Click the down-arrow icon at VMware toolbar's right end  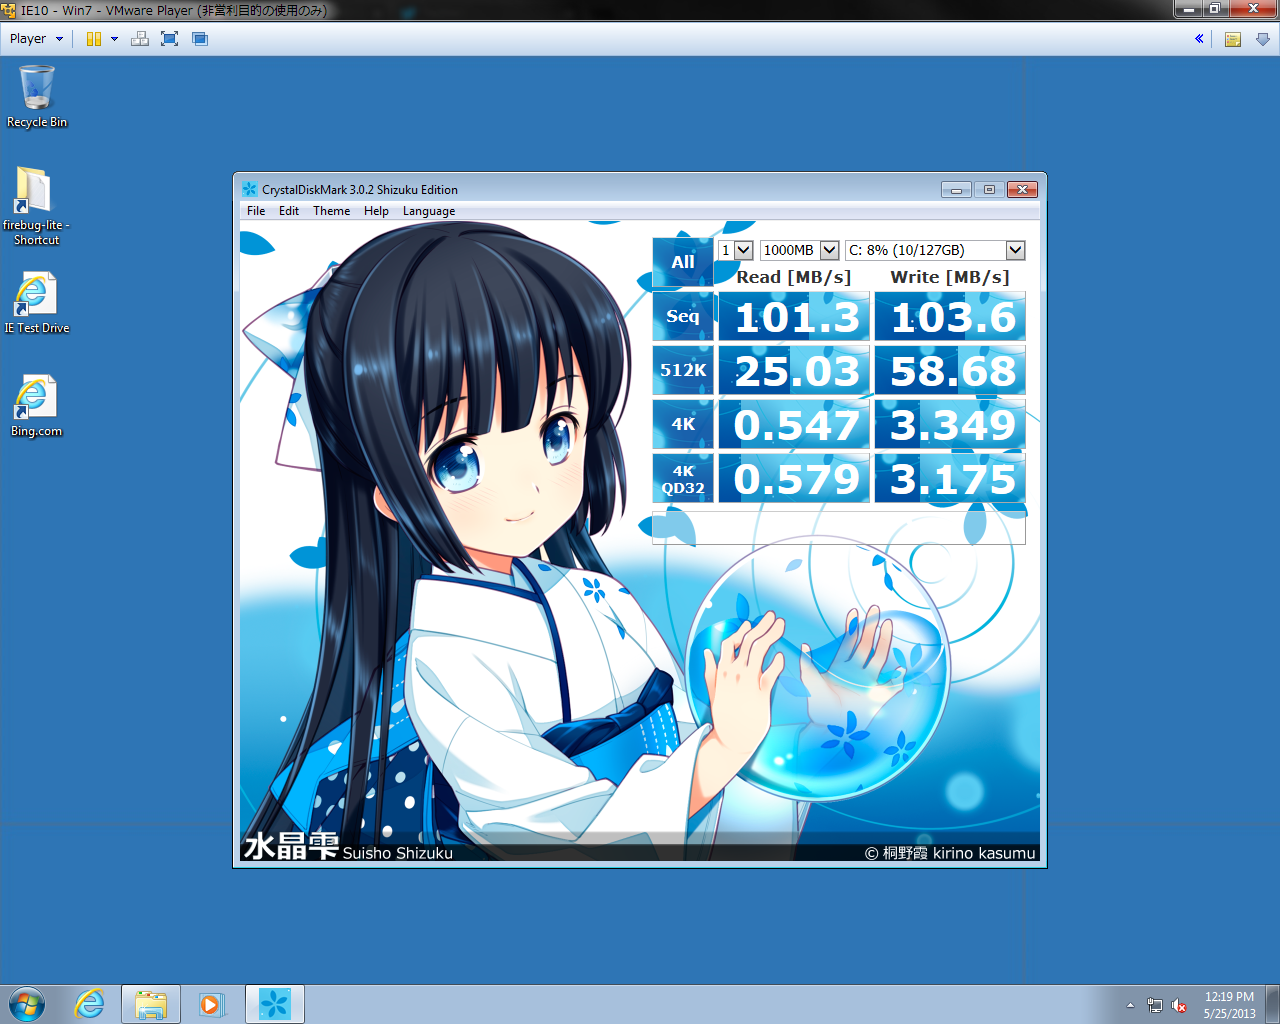tap(1263, 39)
